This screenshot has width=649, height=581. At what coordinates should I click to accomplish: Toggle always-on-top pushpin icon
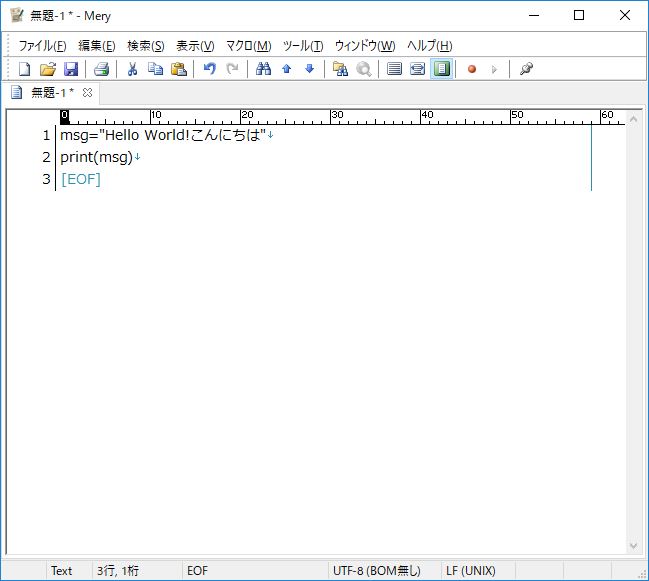tap(526, 69)
